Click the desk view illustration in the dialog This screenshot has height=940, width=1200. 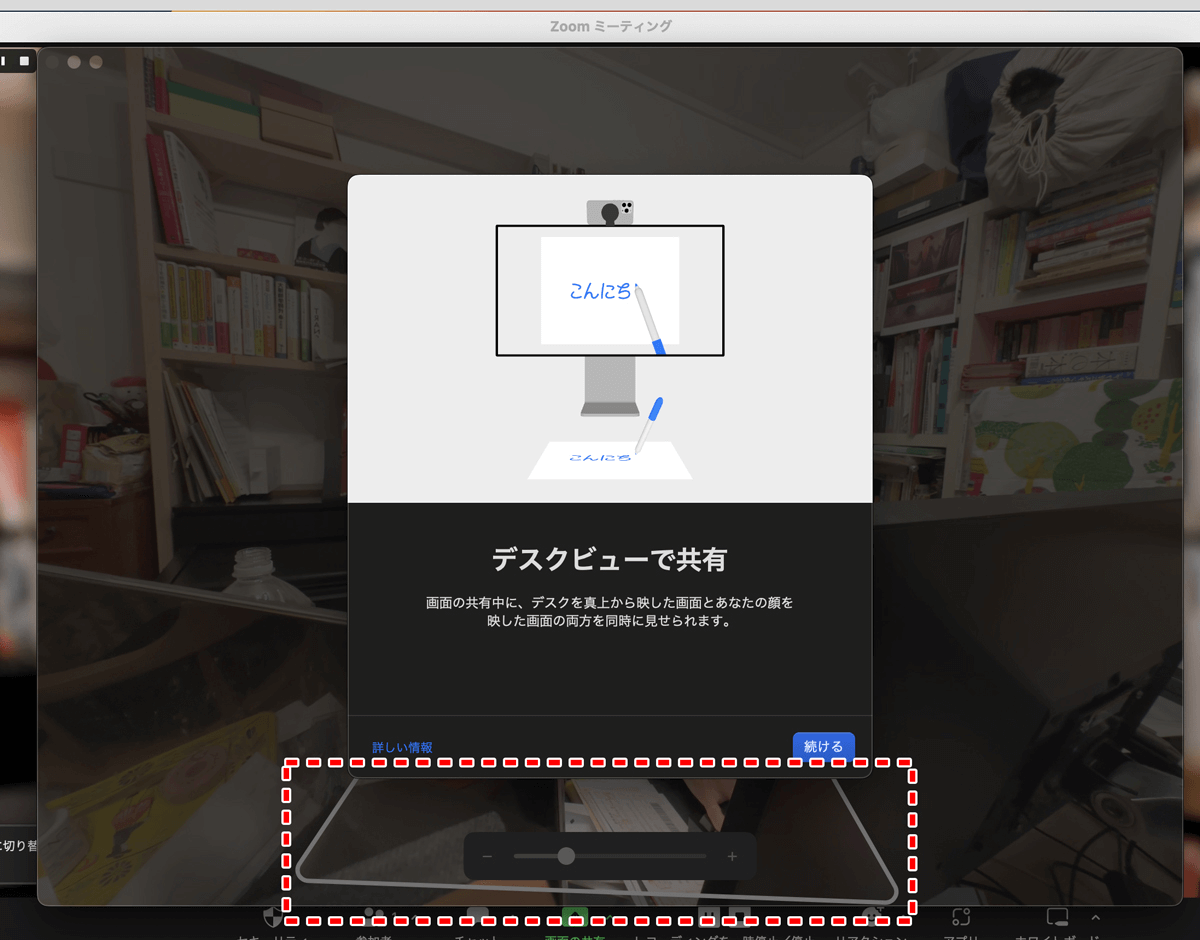point(610,339)
